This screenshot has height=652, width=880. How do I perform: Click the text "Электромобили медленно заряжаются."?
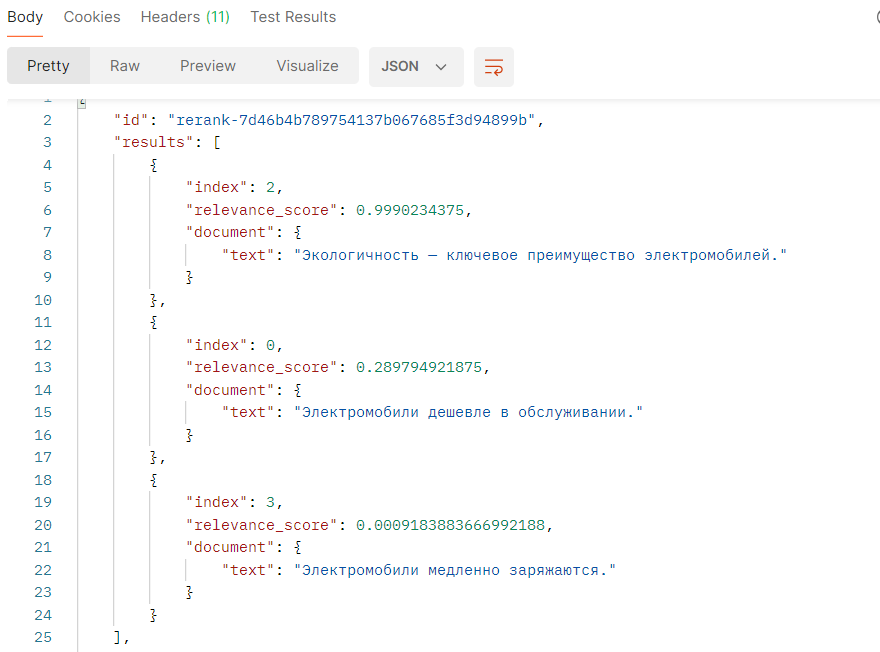coord(455,570)
